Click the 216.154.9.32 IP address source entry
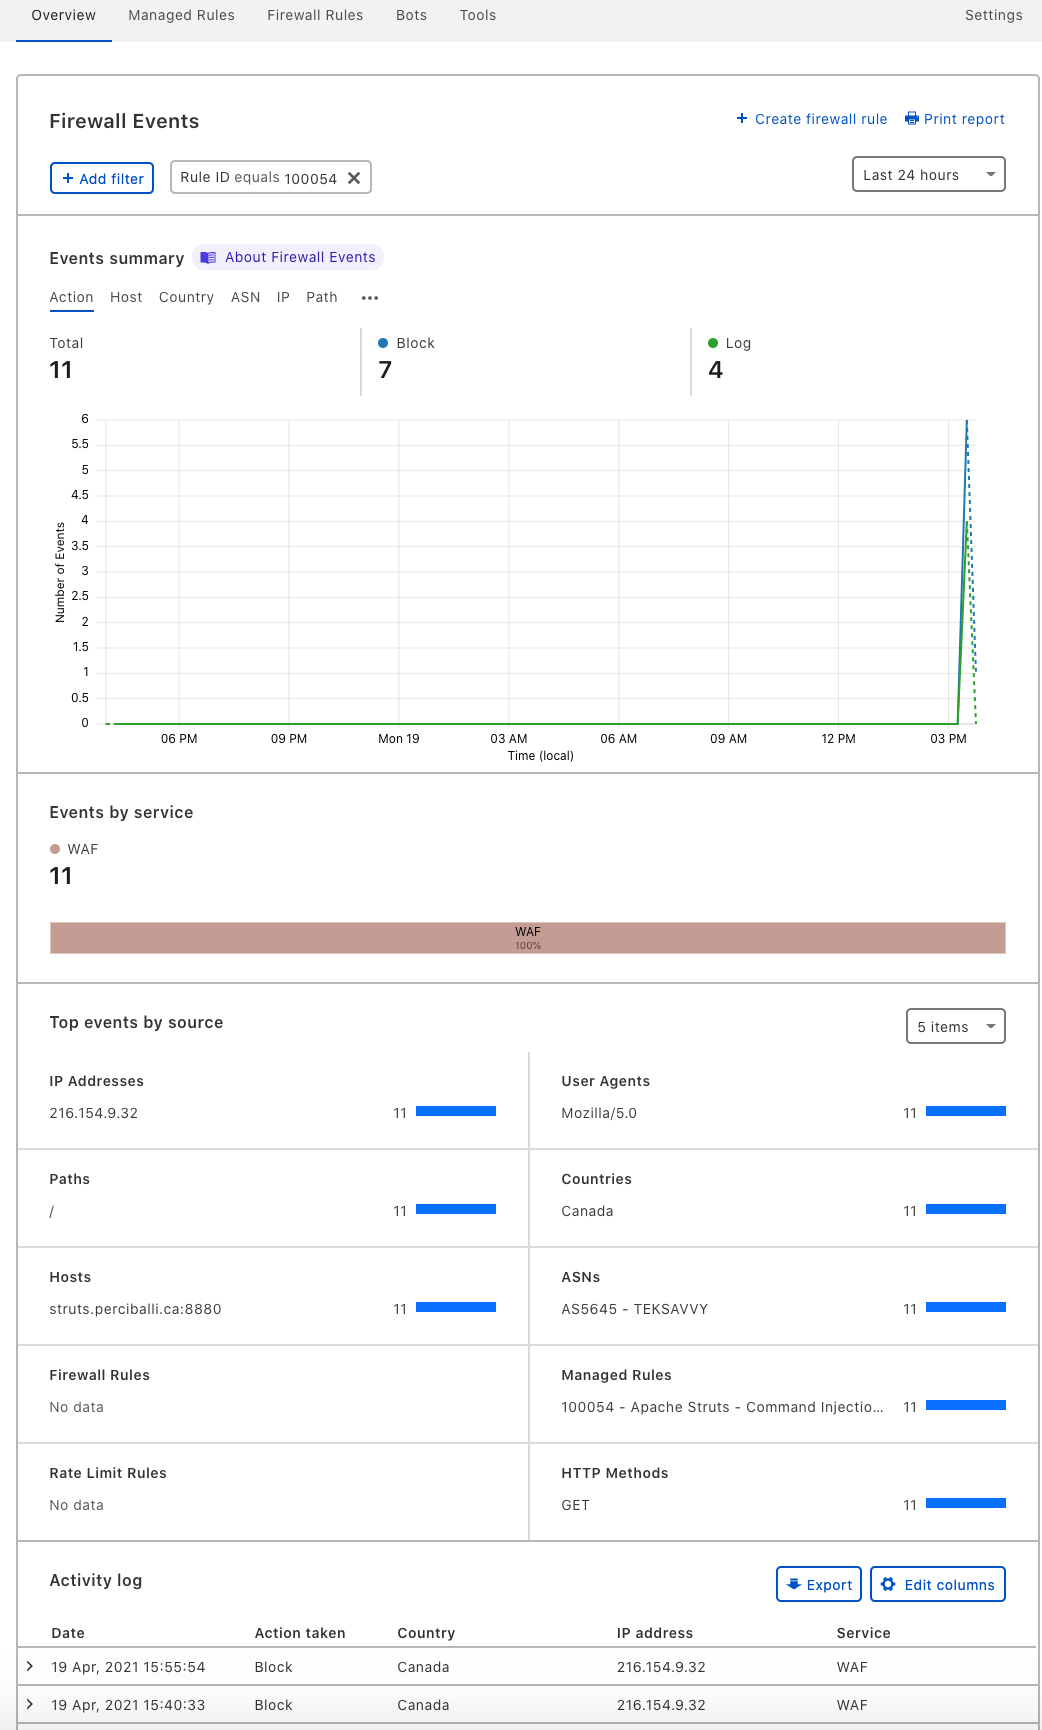Screen dimensions: 1042x1730 click(94, 1113)
